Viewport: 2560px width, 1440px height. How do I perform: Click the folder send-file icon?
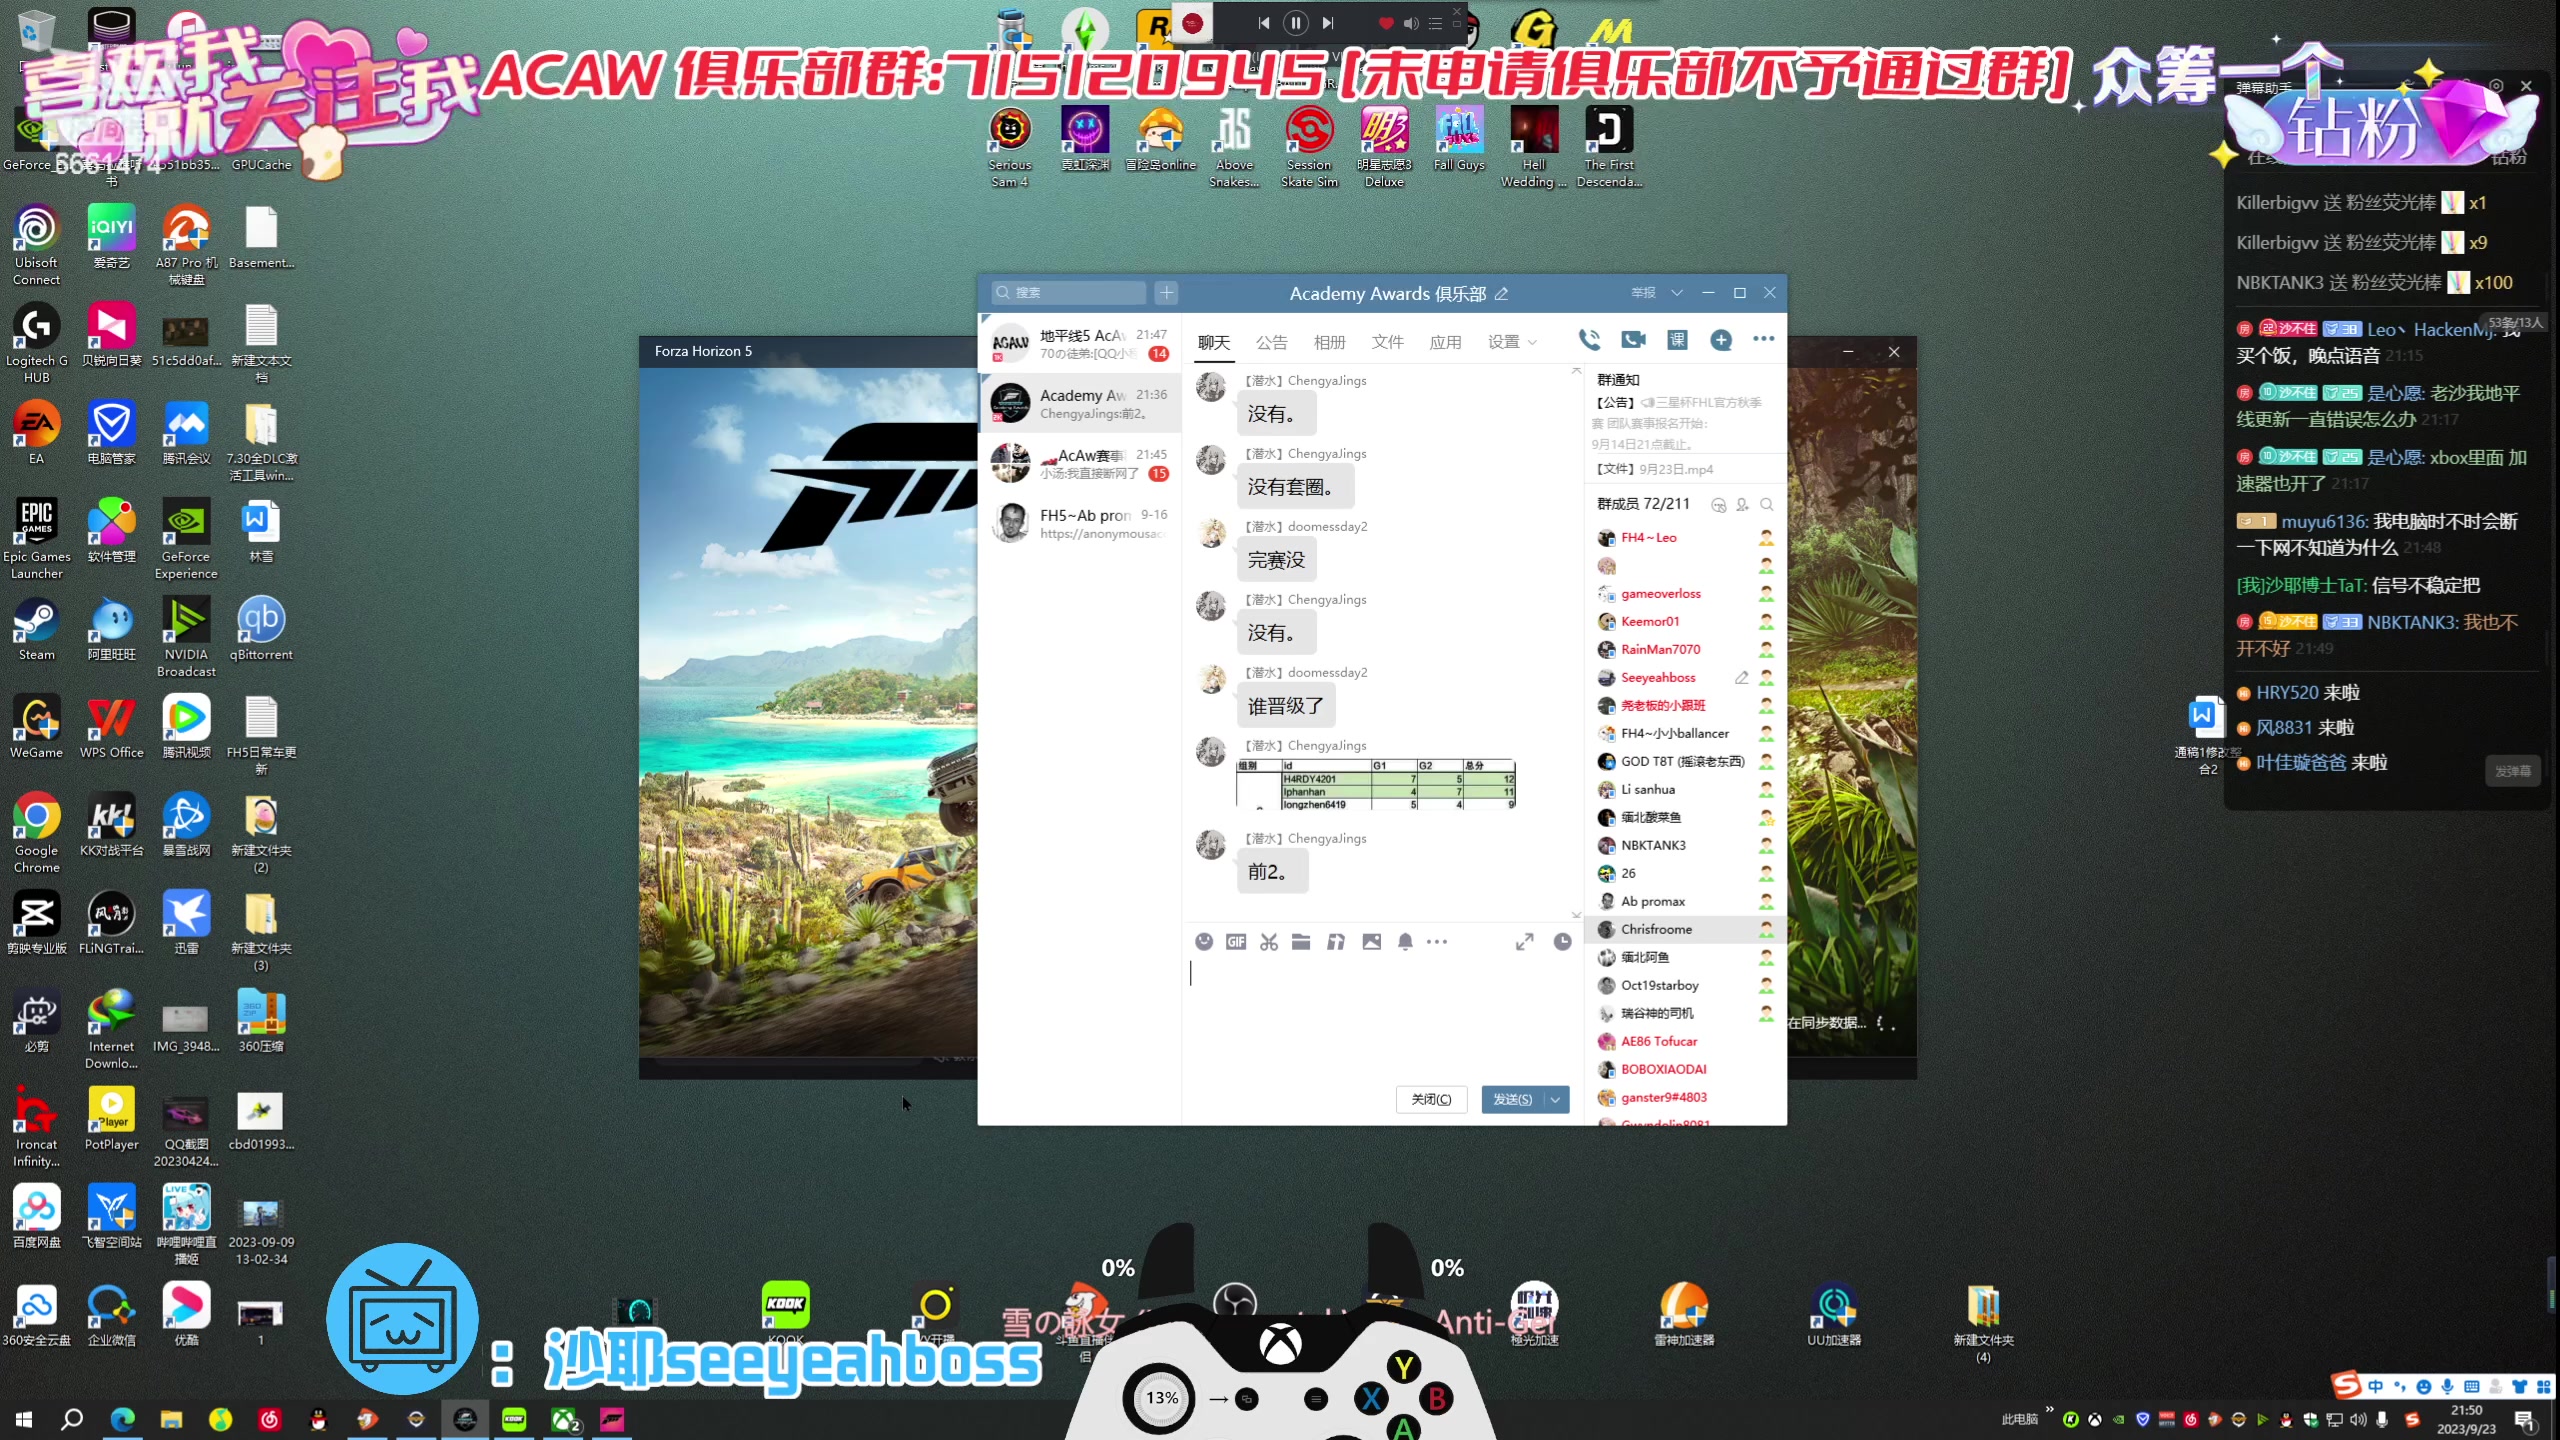coord(1301,942)
